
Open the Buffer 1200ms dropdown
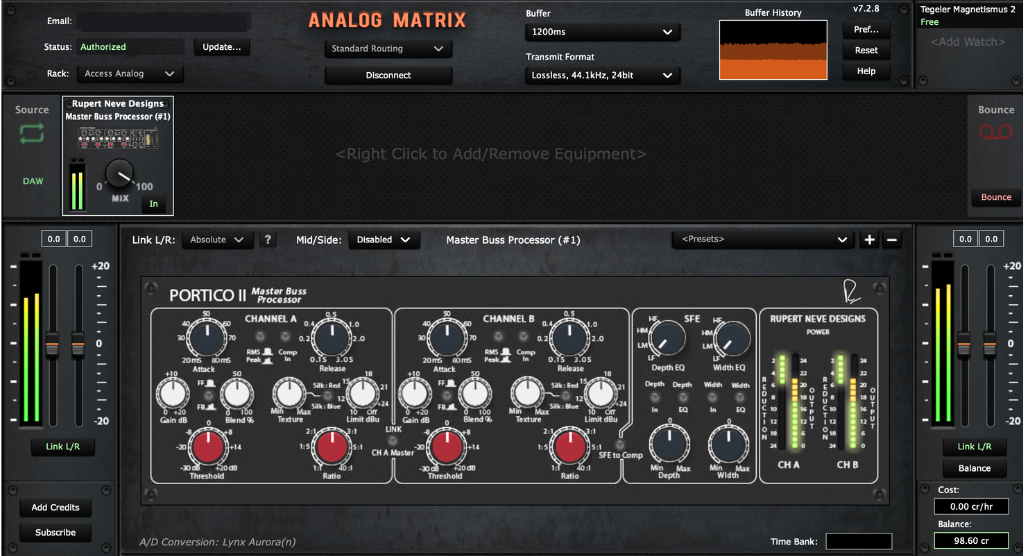602,31
